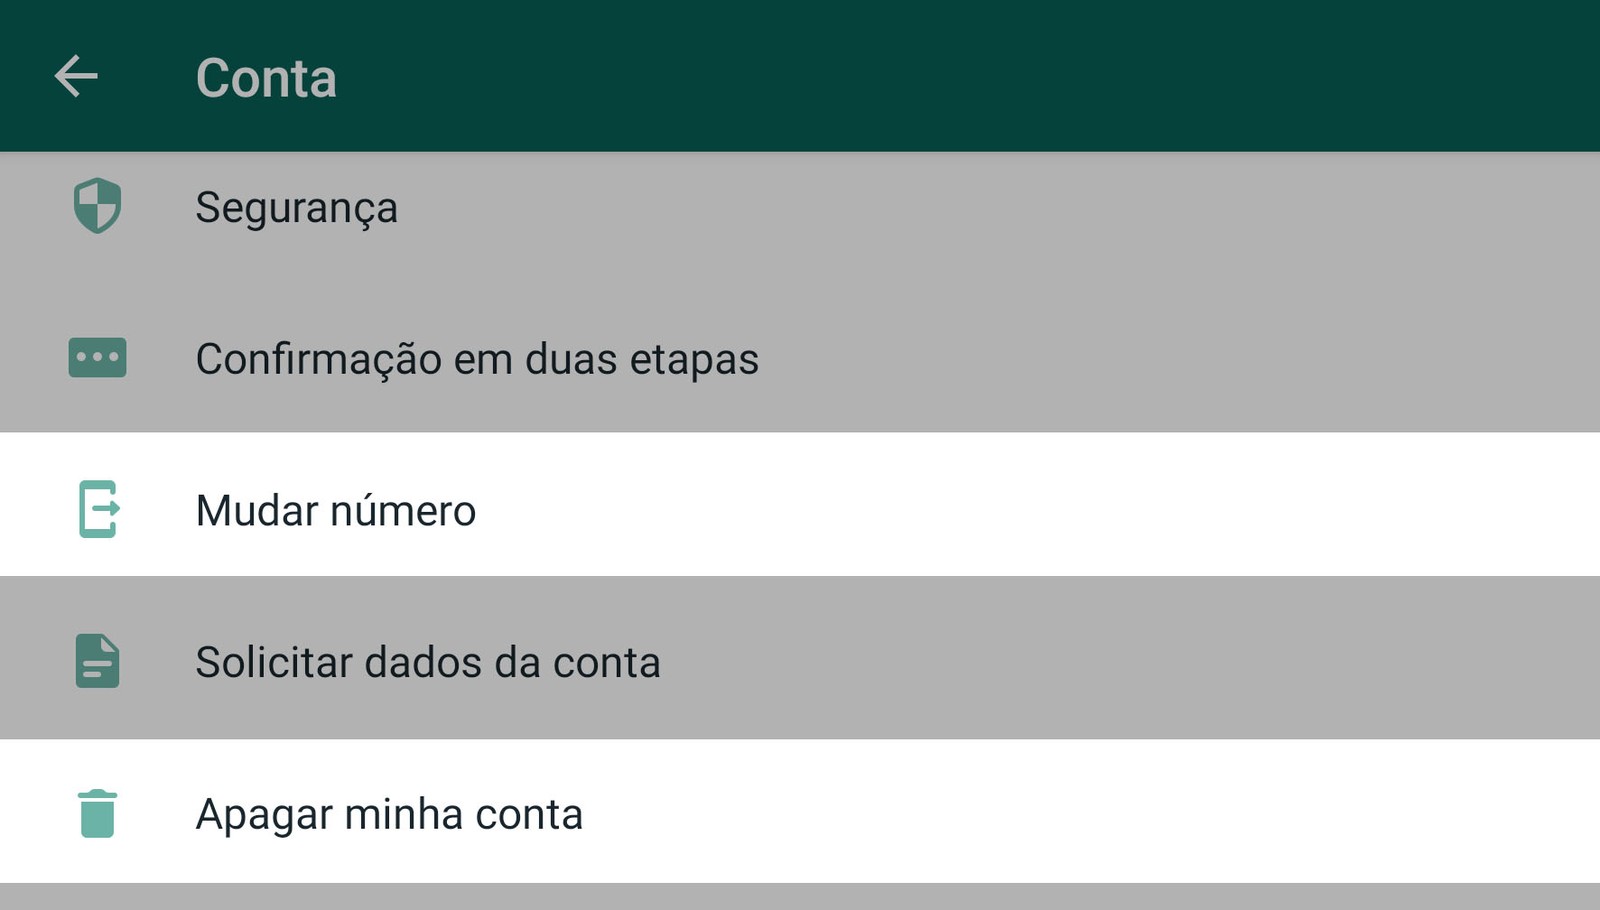Select Confirmação em duas etapas text
This screenshot has width=1600, height=910.
tap(477, 359)
